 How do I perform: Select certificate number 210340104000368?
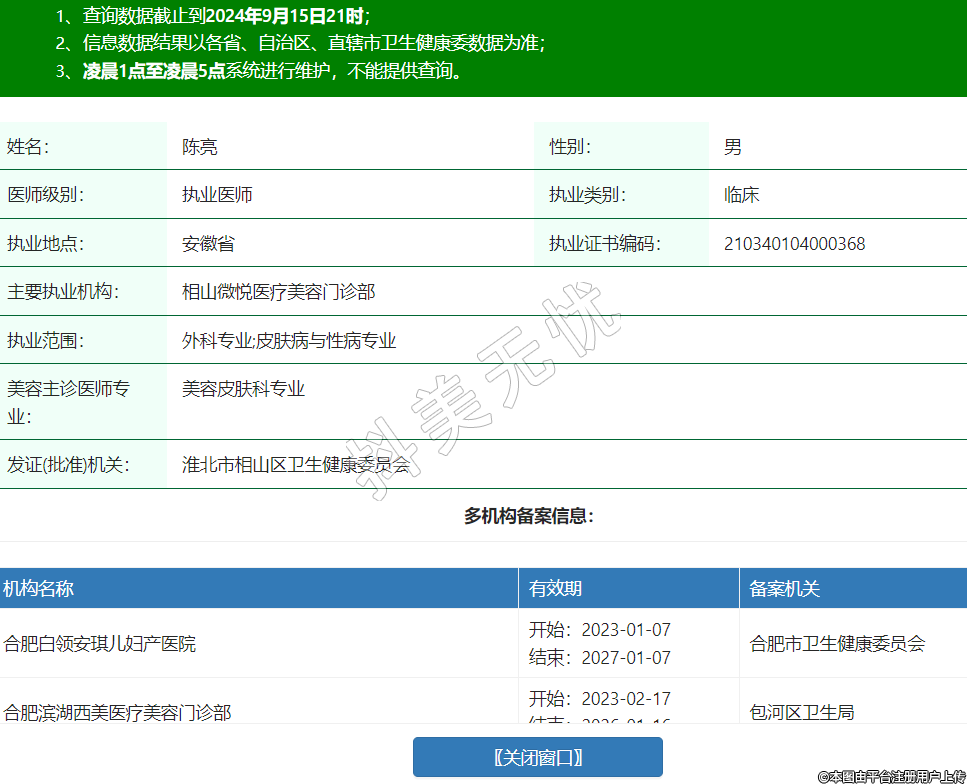tap(794, 244)
